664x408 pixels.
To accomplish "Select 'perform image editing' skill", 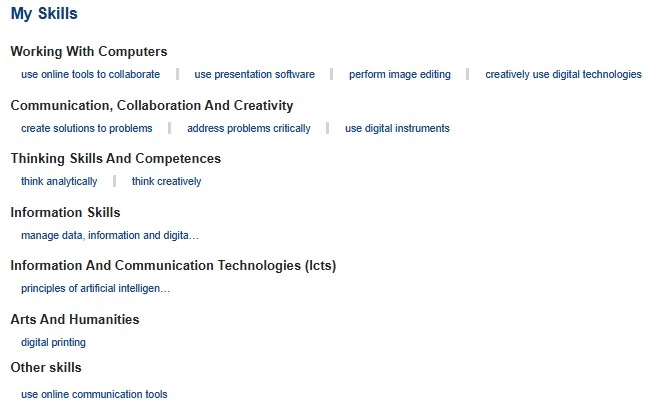I will (x=400, y=75).
